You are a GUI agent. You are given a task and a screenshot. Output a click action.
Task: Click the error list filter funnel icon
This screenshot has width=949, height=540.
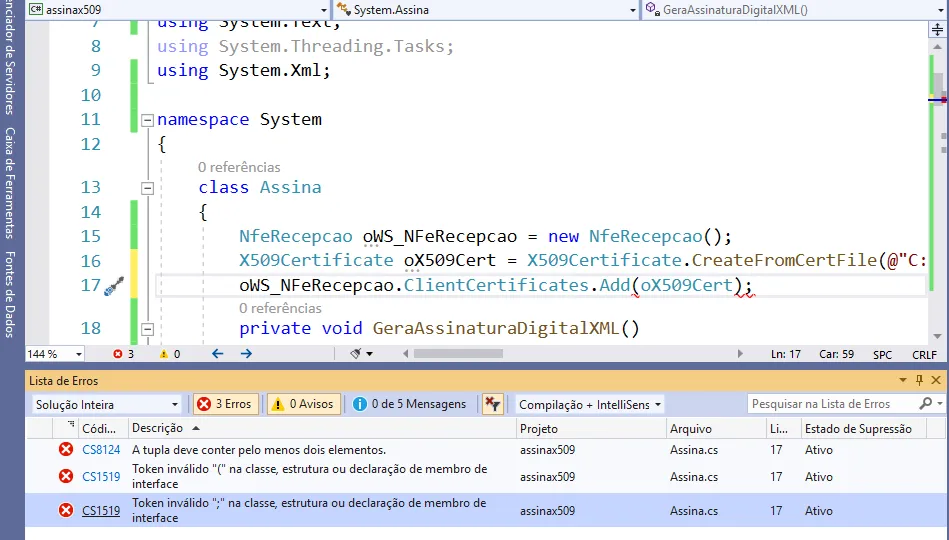click(x=492, y=404)
